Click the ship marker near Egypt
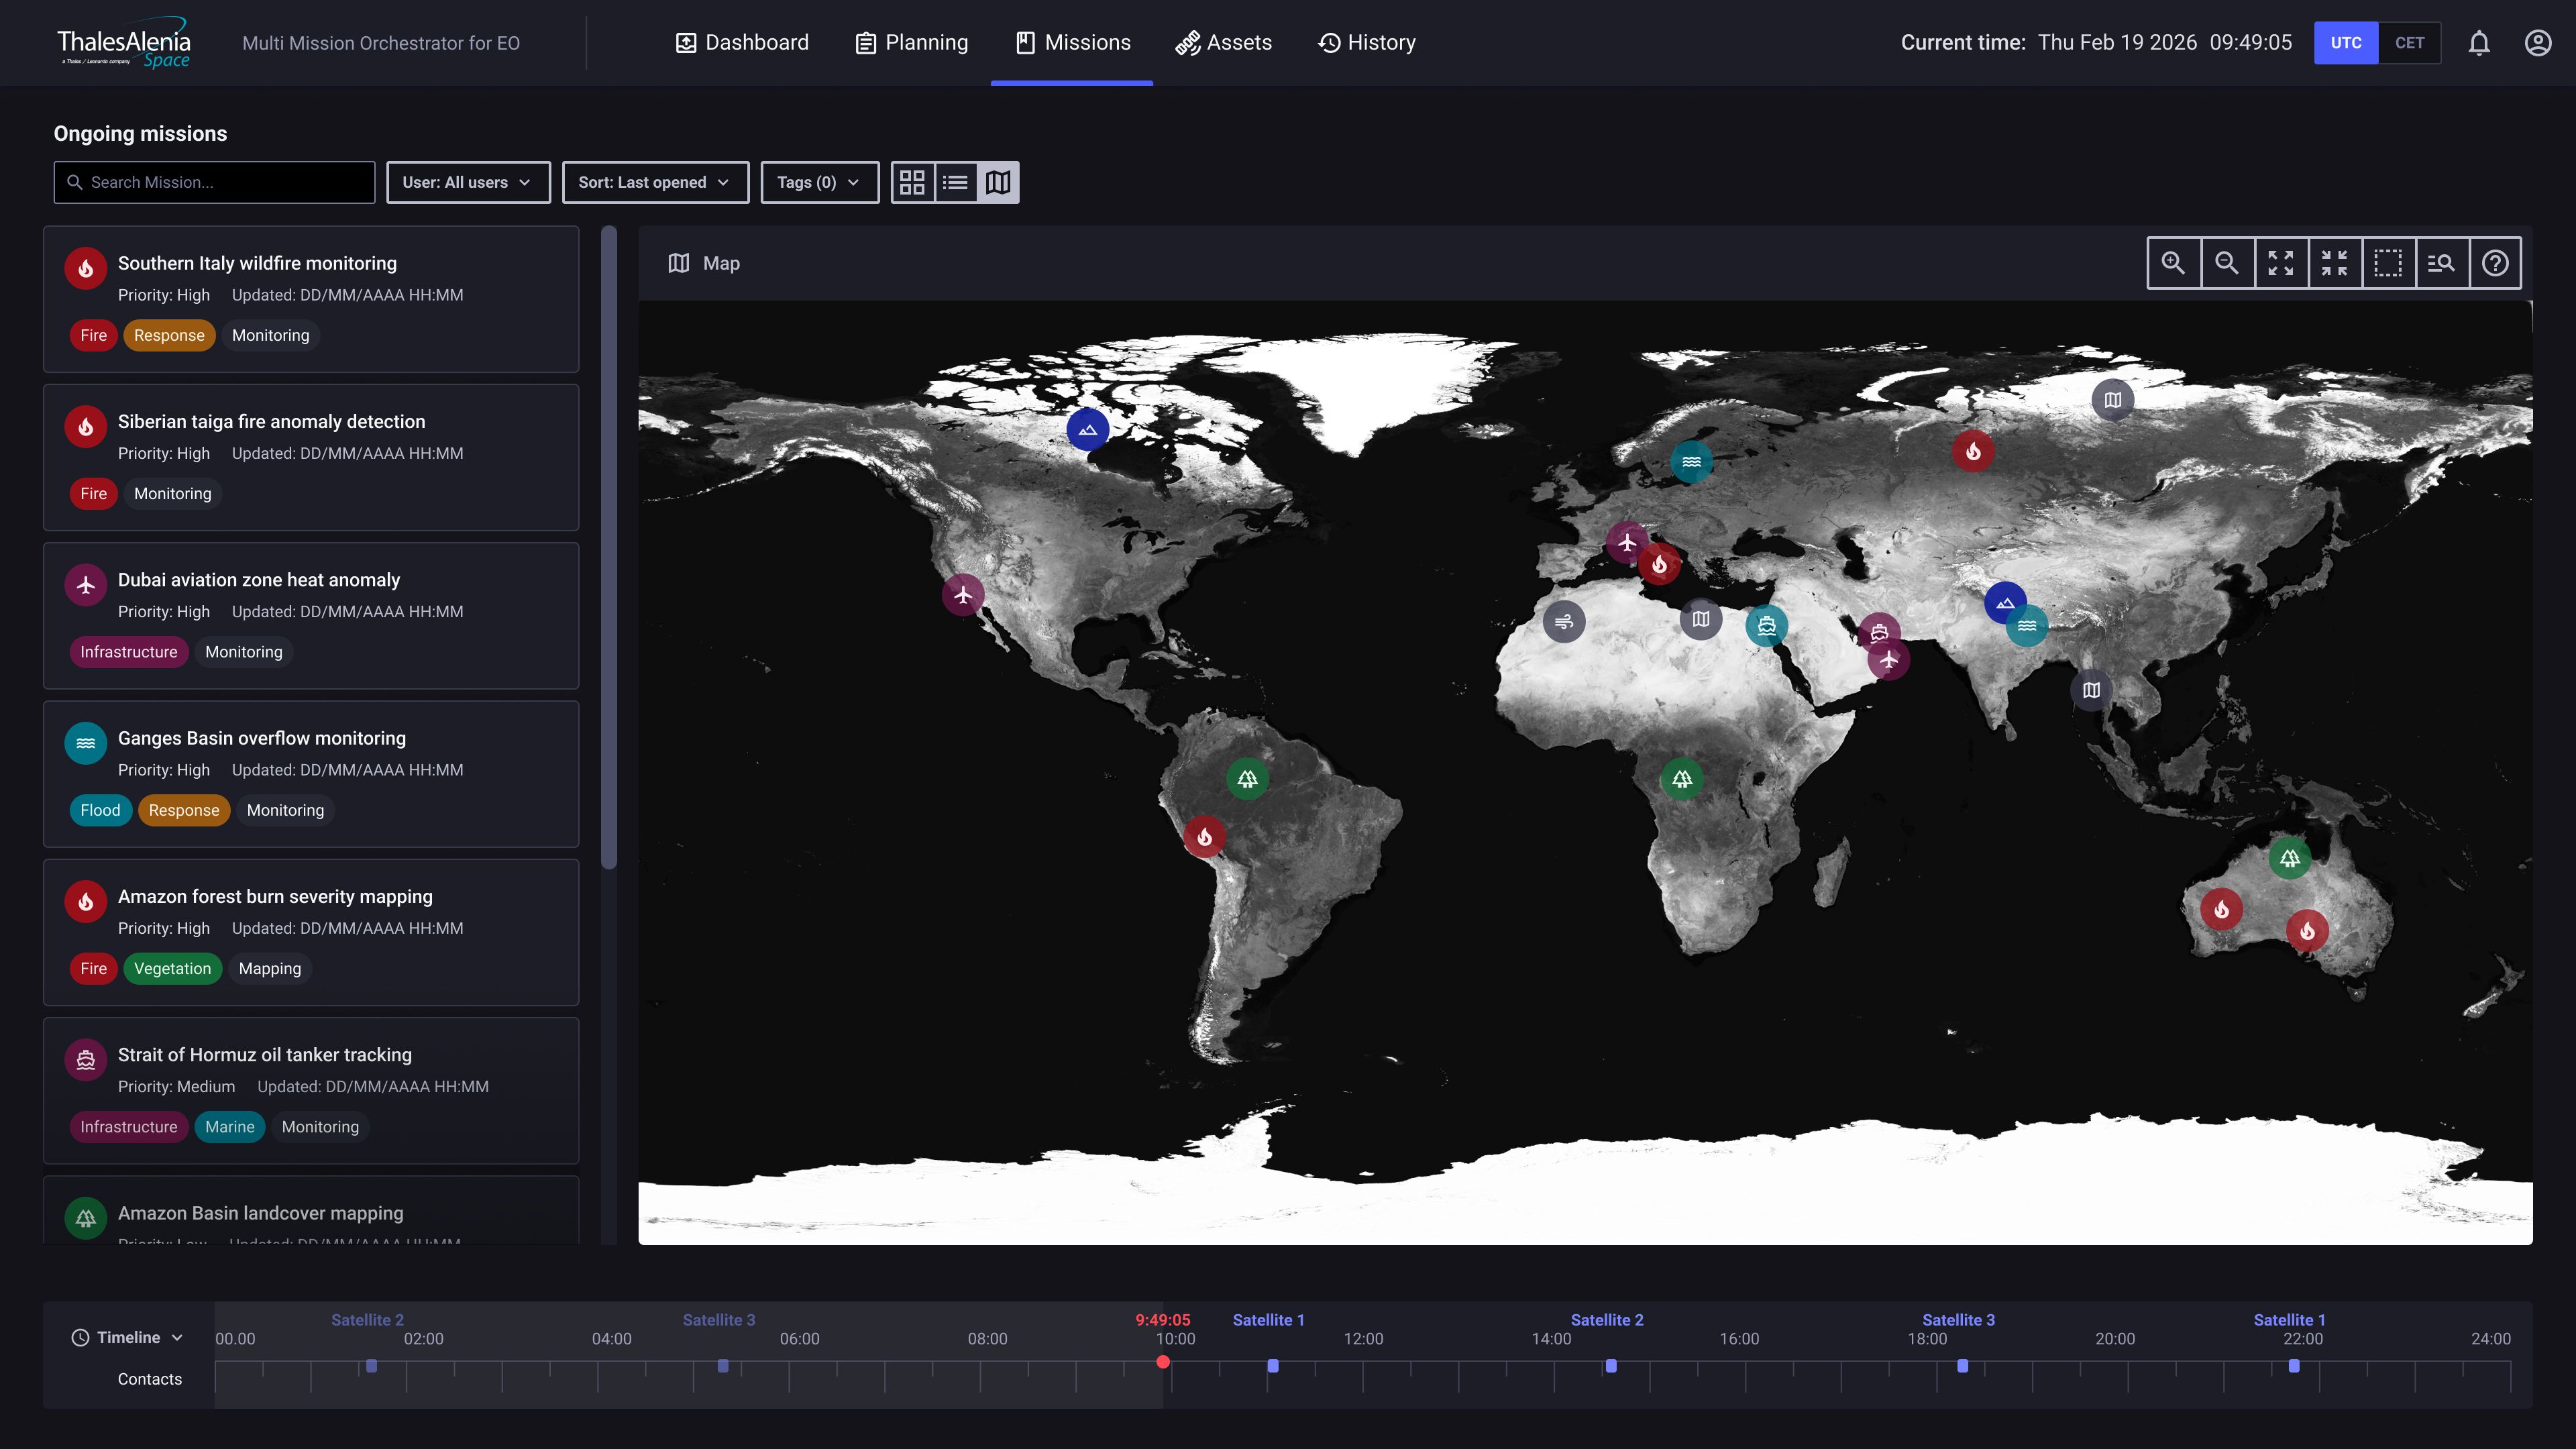 (x=1767, y=626)
